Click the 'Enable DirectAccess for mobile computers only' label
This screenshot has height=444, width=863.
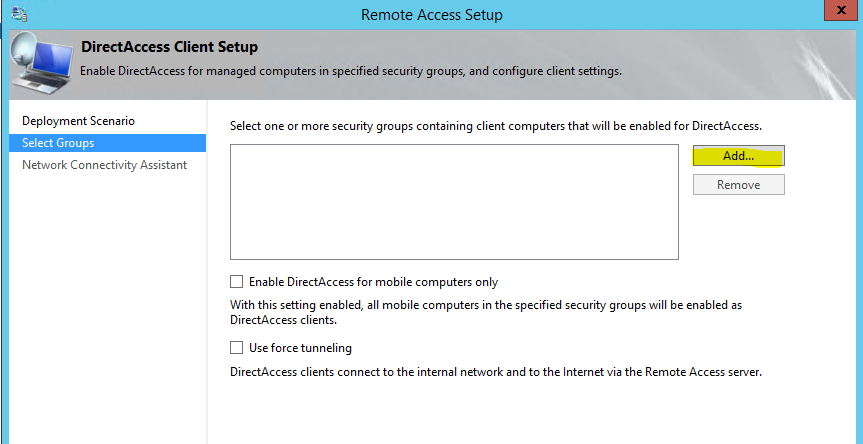[373, 282]
